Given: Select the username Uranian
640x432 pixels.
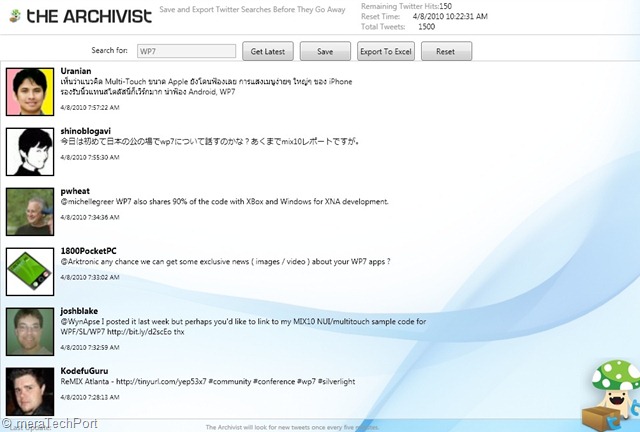Looking at the screenshot, I should point(76,71).
